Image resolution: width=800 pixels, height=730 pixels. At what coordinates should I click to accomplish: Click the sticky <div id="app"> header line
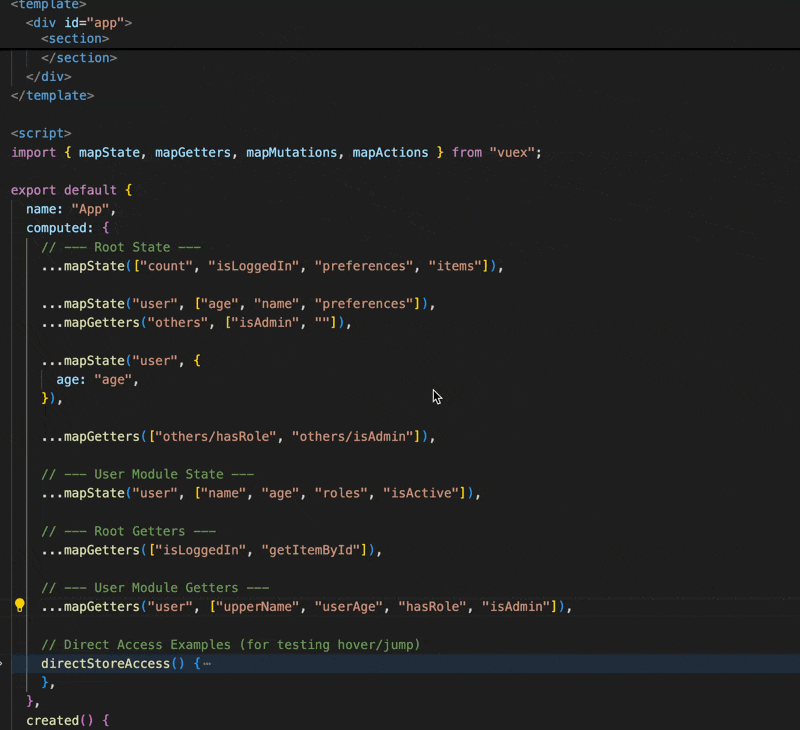pos(79,23)
